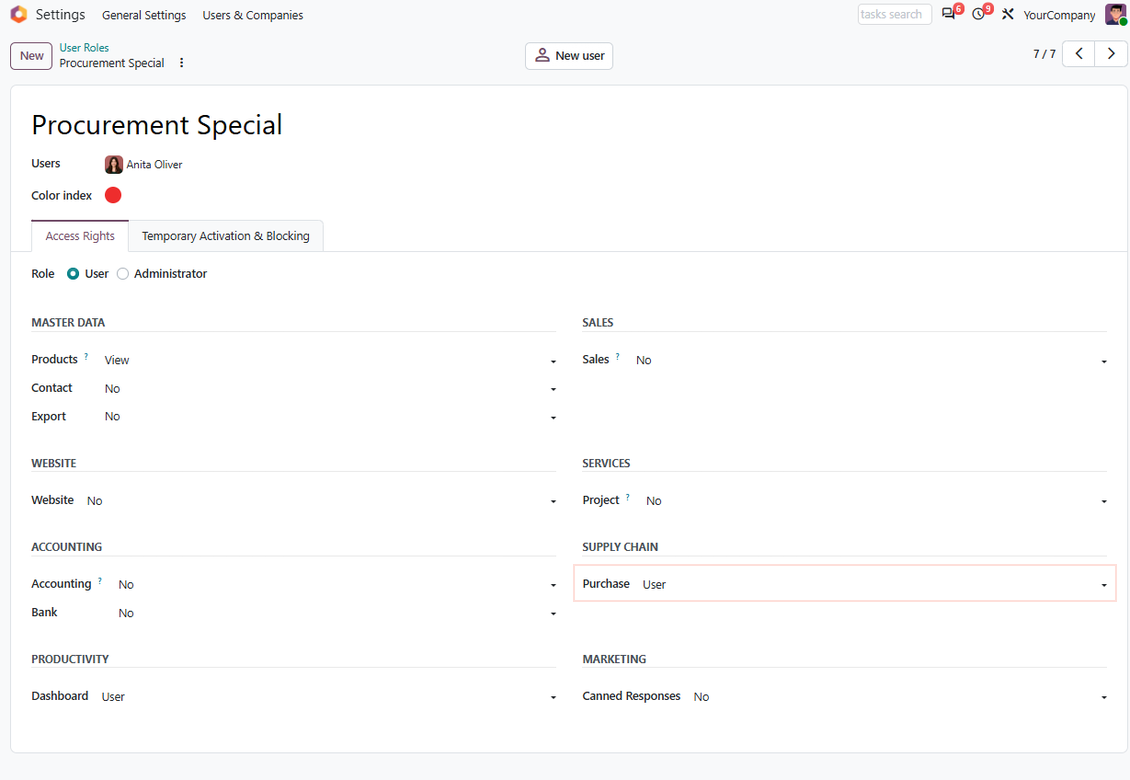1130x780 pixels.
Task: Click the WEBSITE section heading
Action: (53, 463)
